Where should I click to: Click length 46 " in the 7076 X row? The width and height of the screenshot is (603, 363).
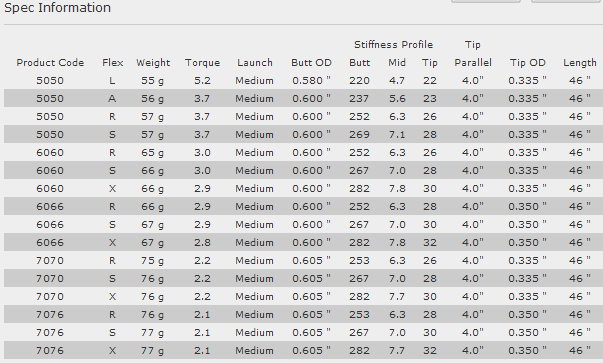pyautogui.click(x=580, y=351)
